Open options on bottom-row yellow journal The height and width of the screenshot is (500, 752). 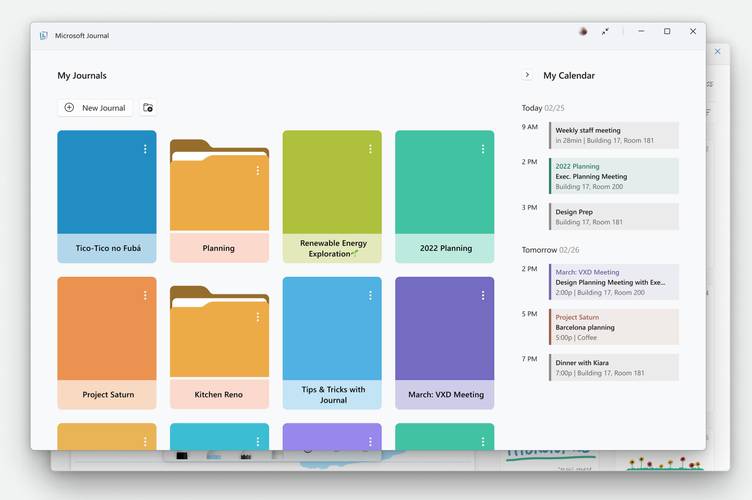145,441
